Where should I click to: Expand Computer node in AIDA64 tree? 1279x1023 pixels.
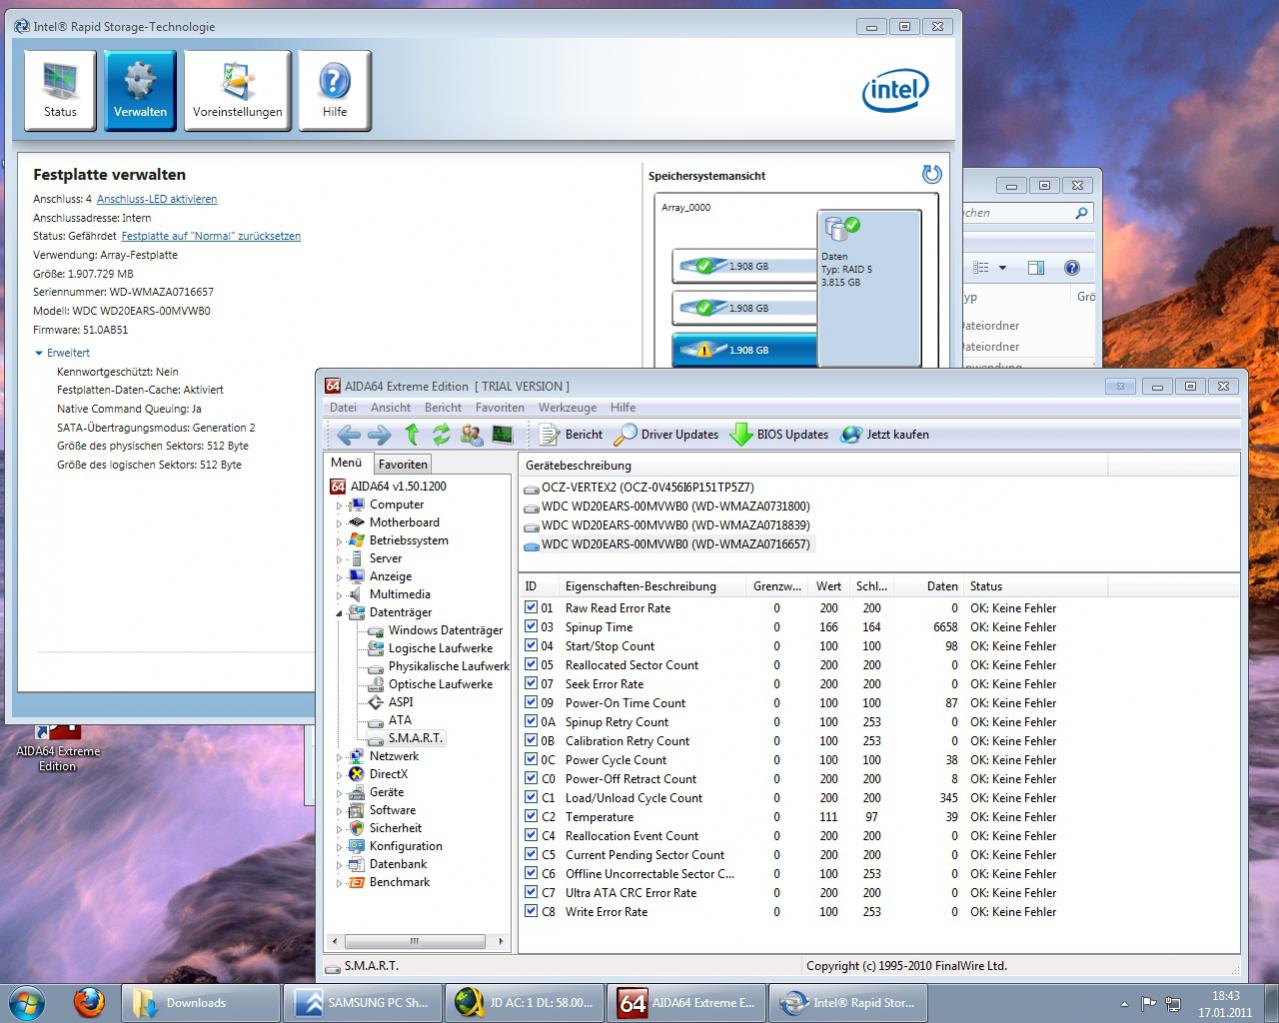339,506
